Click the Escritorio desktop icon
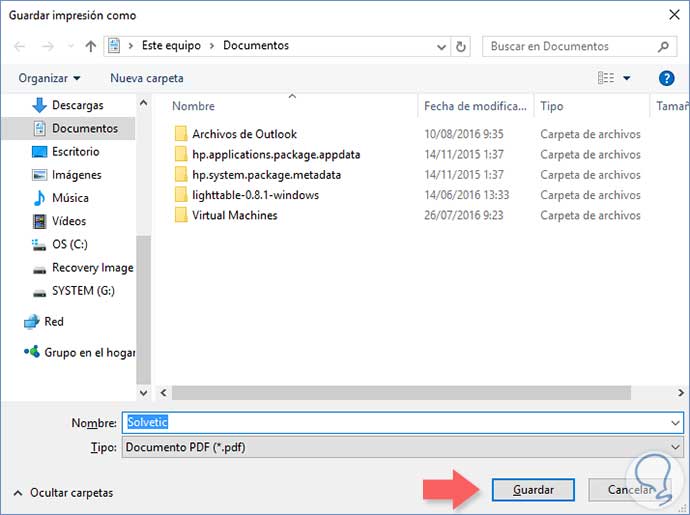Viewport: 690px width, 515px height. coord(39,152)
